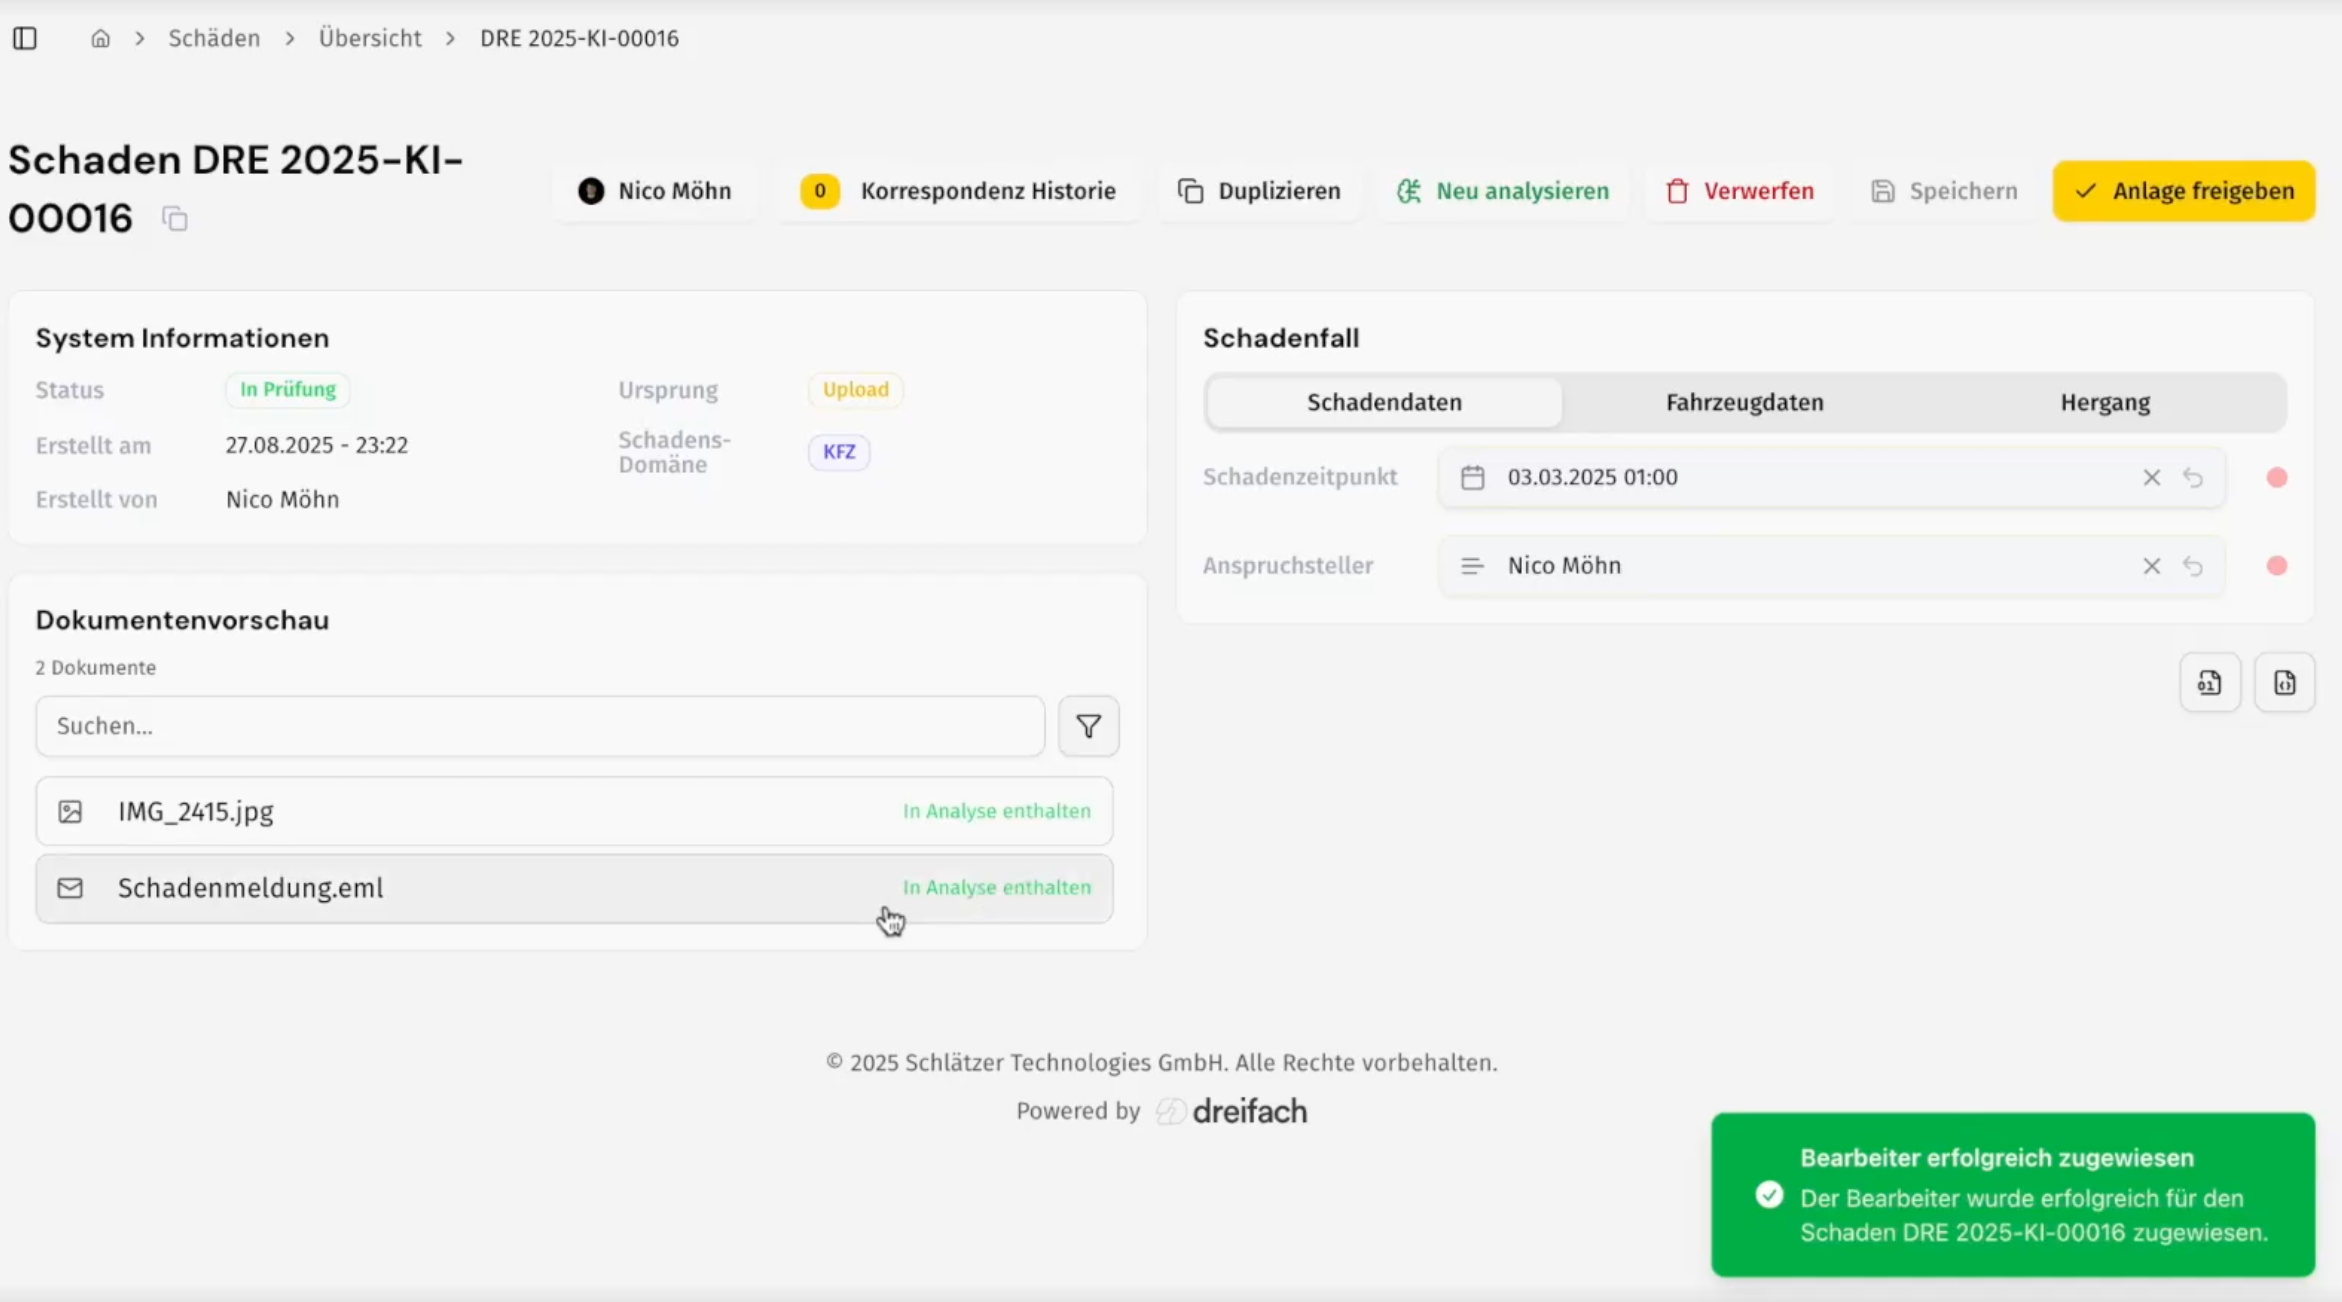Open the calendar icon for Schadenzeitpunkt
Viewport: 2342px width, 1302px height.
[x=1472, y=478]
